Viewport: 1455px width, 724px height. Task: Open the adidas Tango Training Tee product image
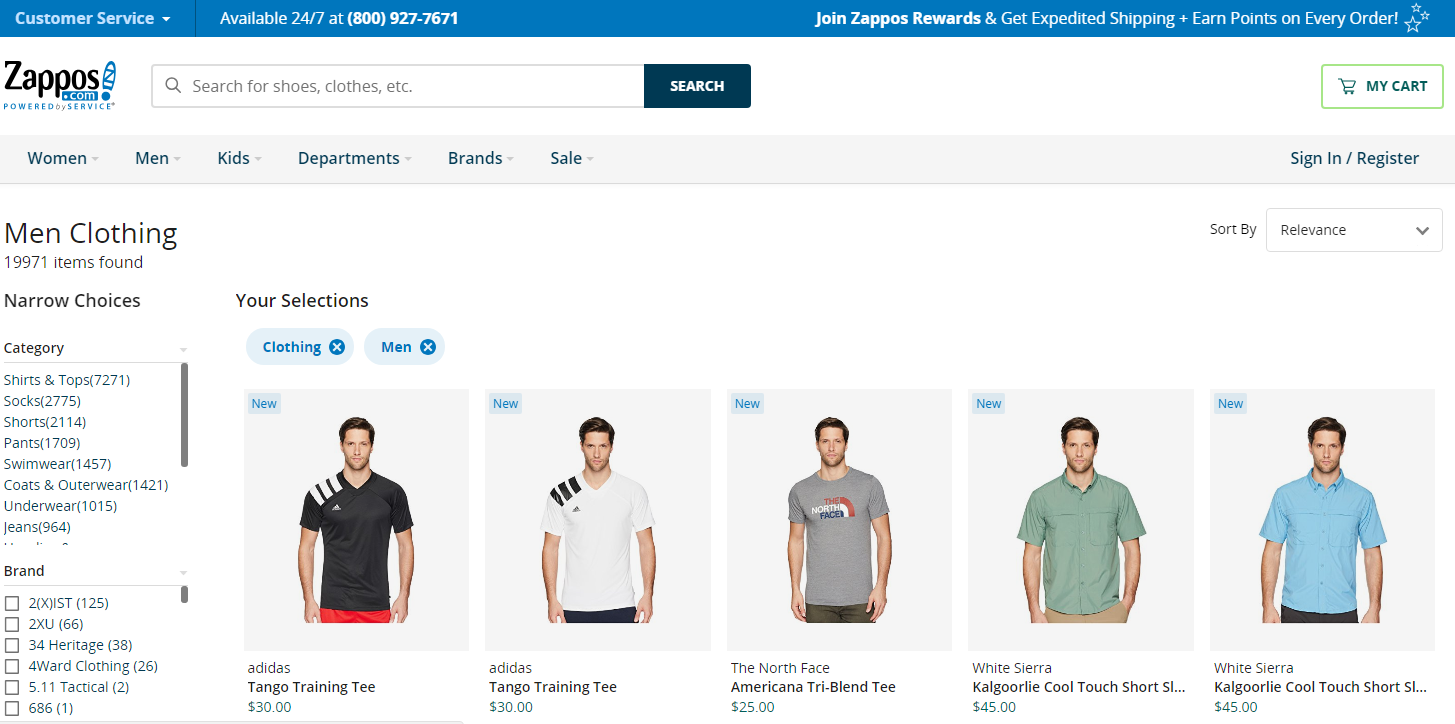[x=356, y=518]
